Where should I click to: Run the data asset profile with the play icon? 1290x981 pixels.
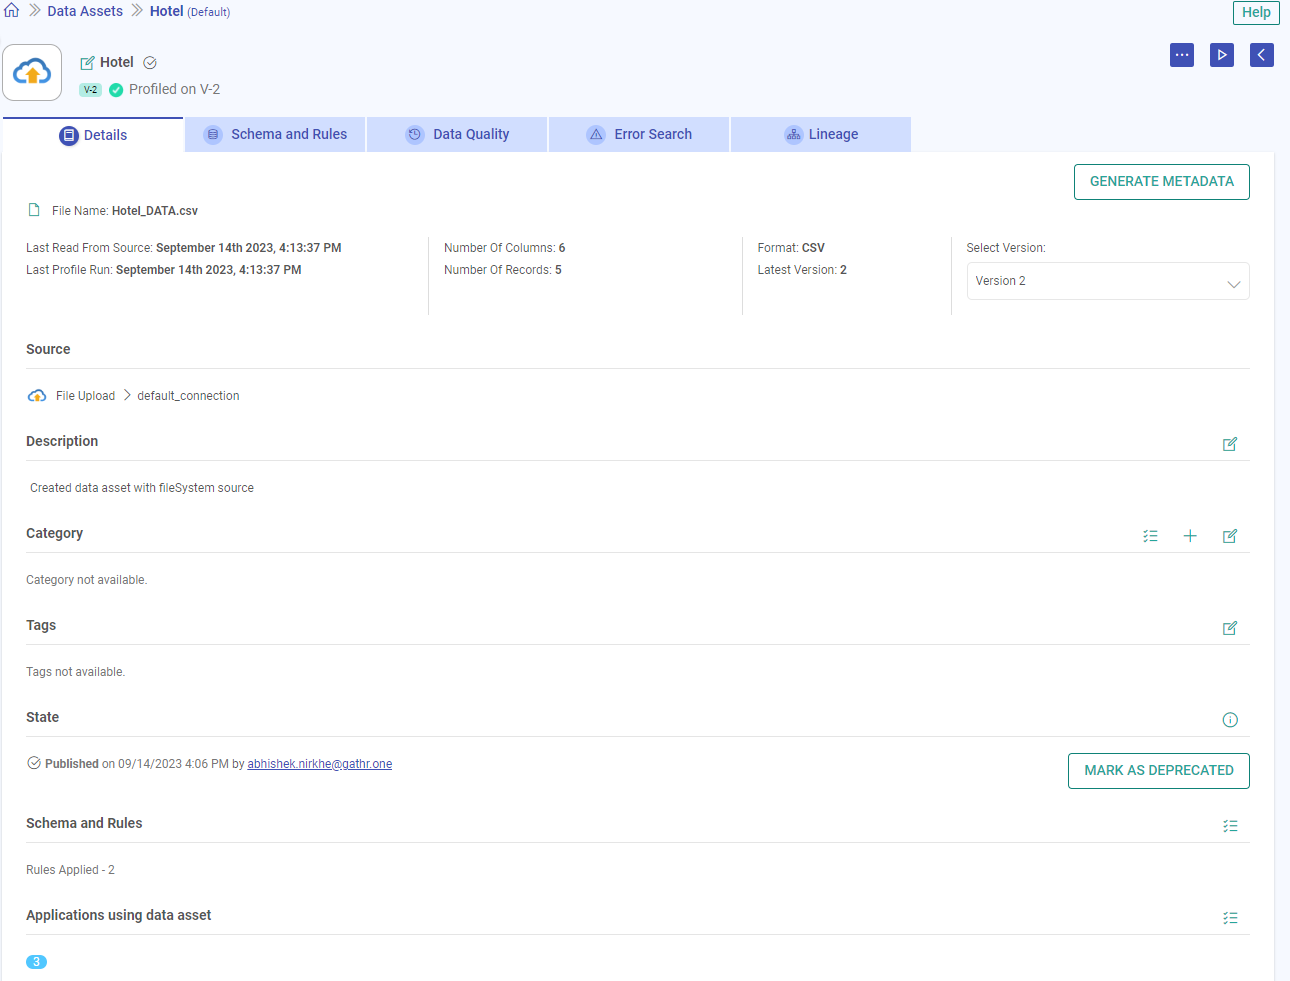coord(1222,55)
